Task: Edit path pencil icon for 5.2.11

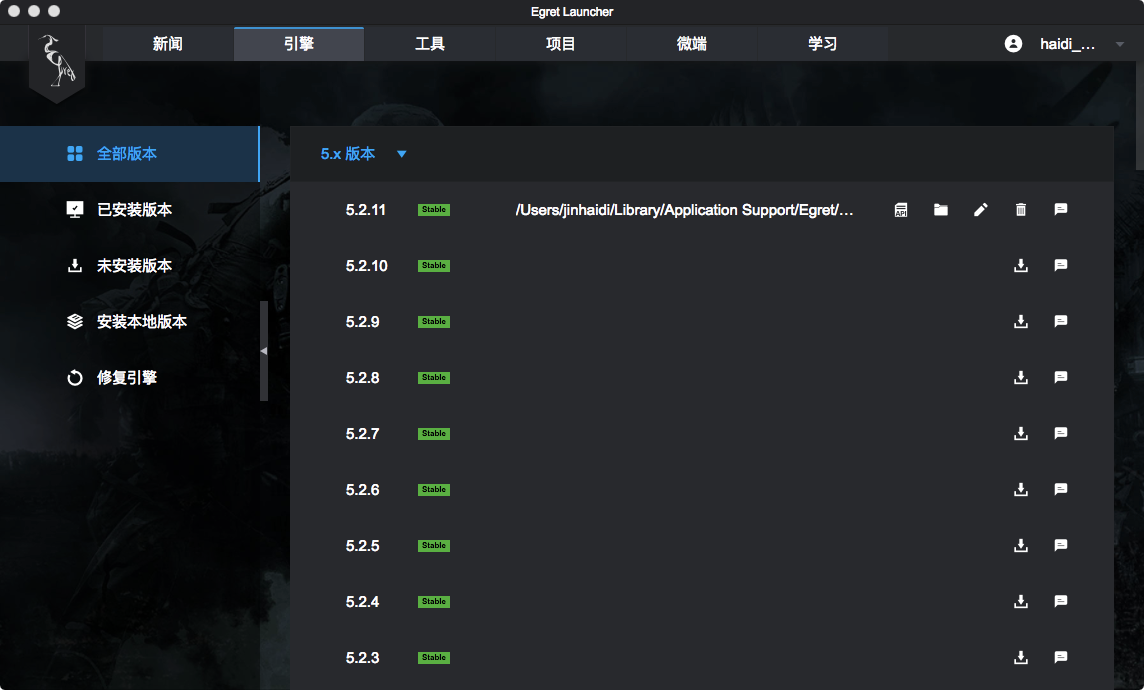Action: pos(981,210)
